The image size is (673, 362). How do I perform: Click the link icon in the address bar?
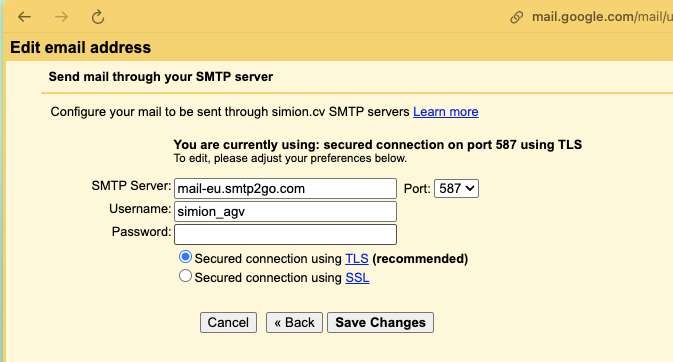pos(516,17)
